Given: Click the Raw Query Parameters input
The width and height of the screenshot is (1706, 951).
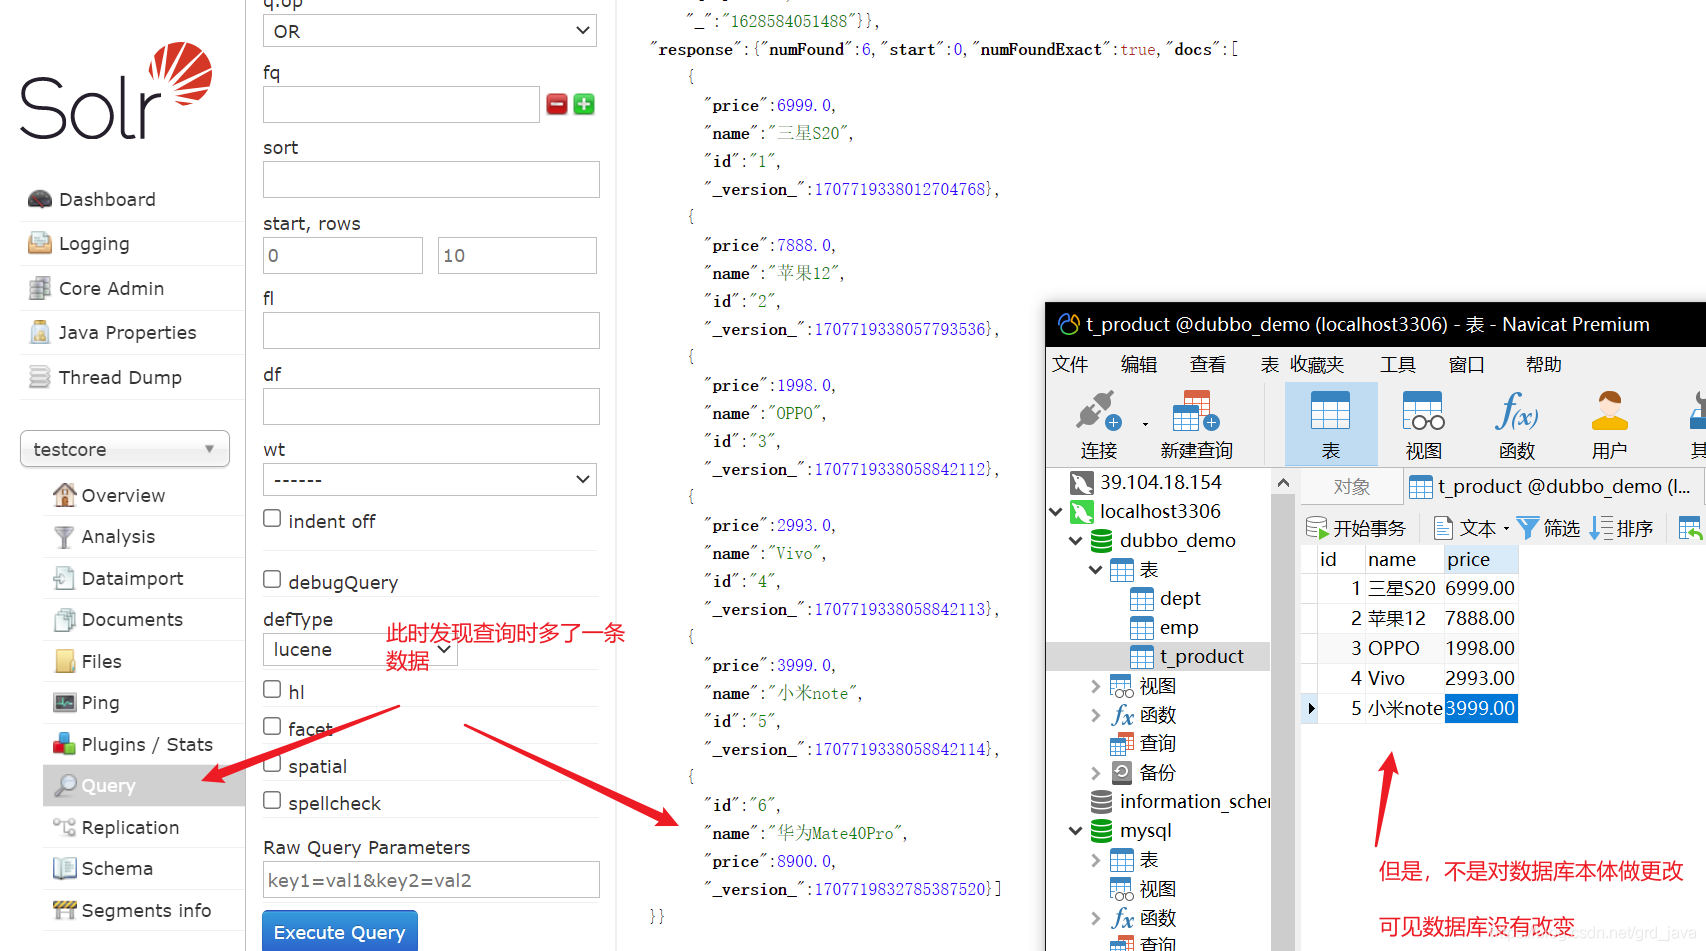Looking at the screenshot, I should coord(431,880).
